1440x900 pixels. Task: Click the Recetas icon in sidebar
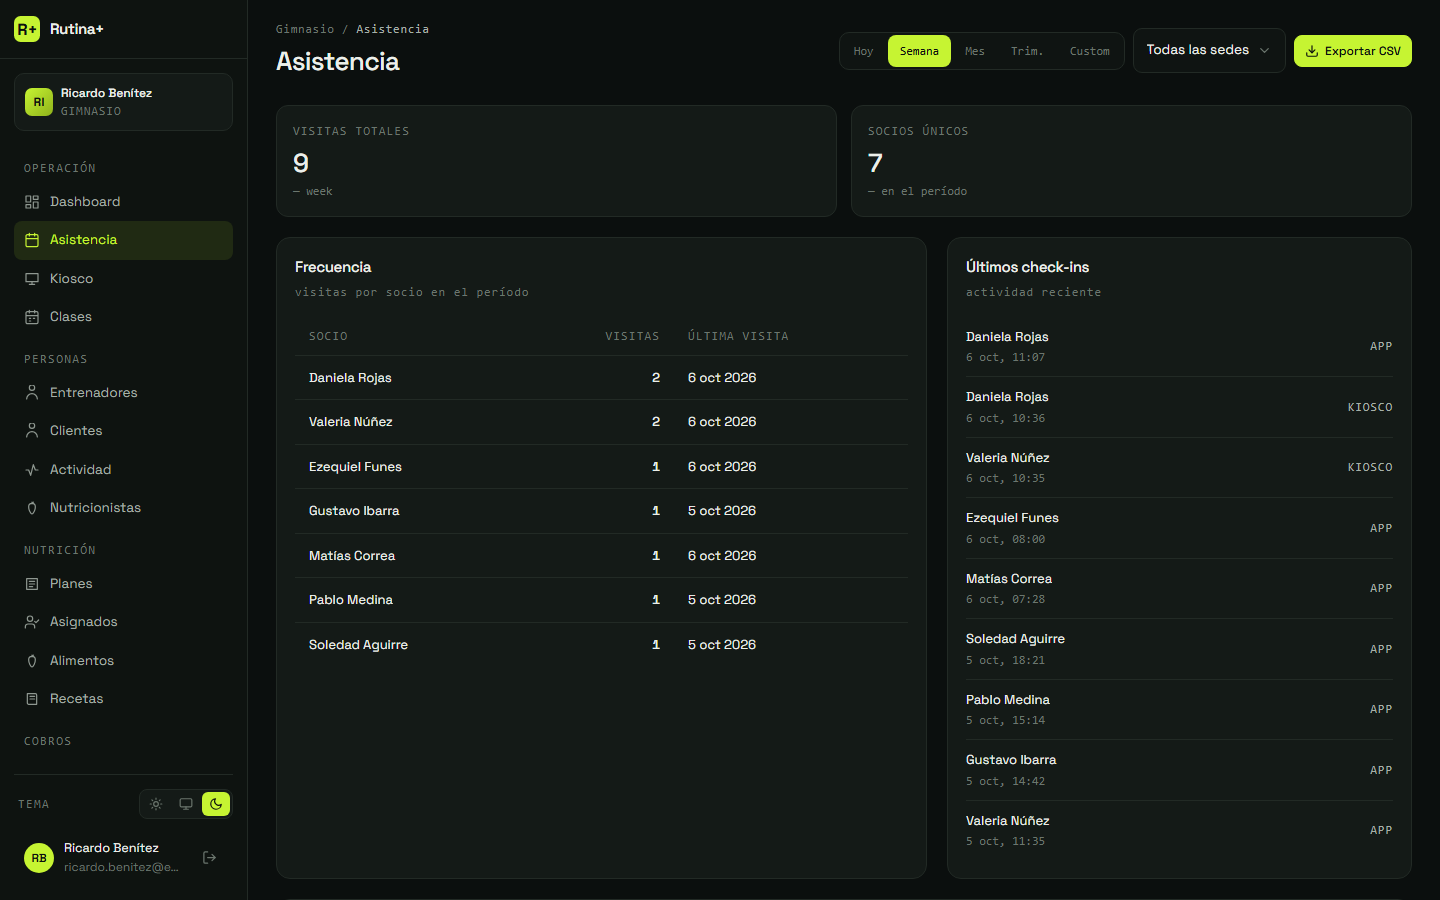[x=32, y=699]
